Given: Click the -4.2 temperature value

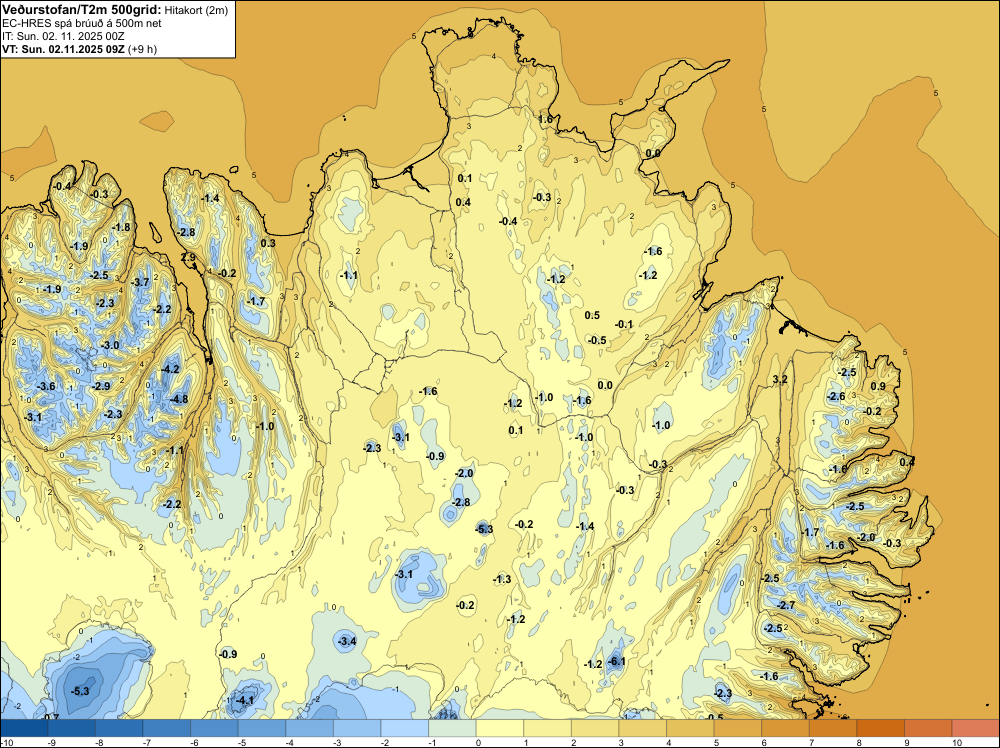Looking at the screenshot, I should pos(171,369).
